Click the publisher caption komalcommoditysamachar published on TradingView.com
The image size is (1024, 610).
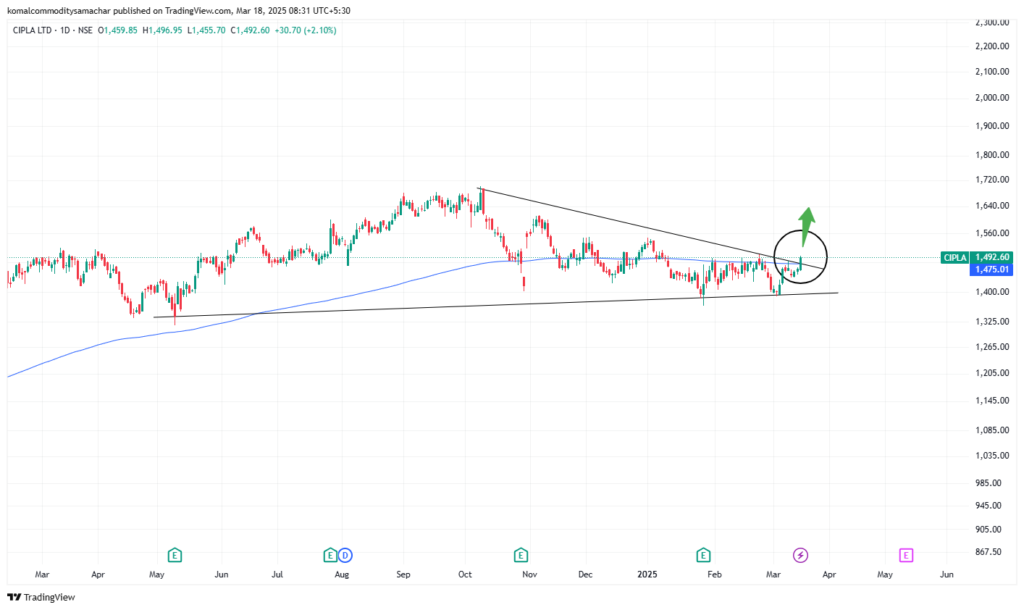pyautogui.click(x=120, y=10)
